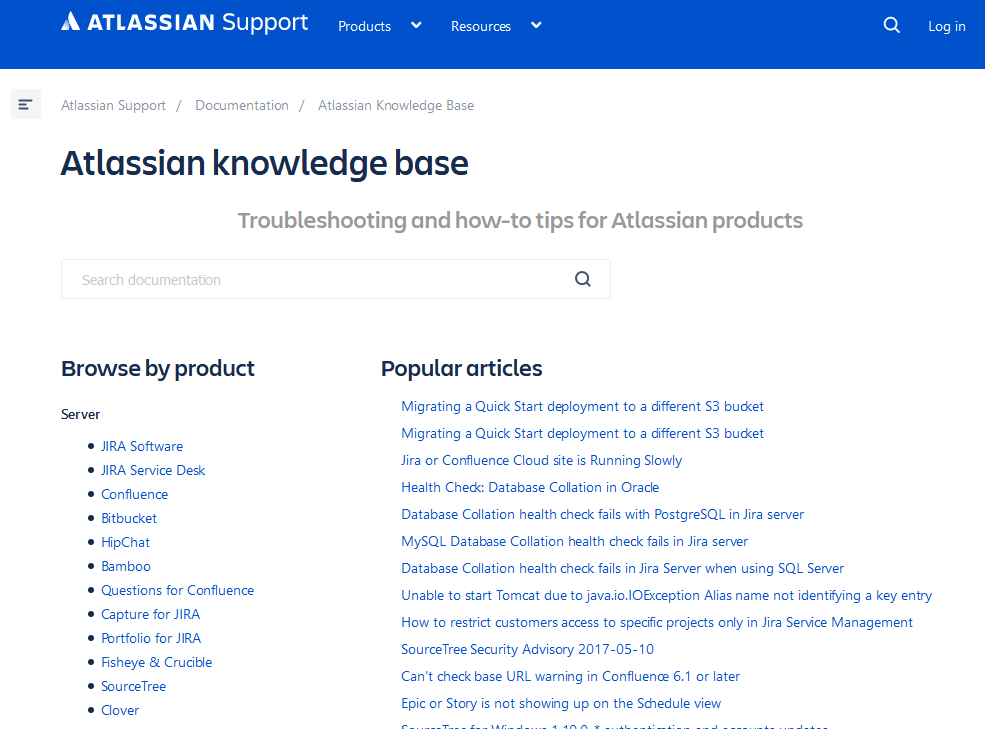Image resolution: width=985 pixels, height=729 pixels.
Task: Expand the Products dropdown
Action: tap(380, 26)
